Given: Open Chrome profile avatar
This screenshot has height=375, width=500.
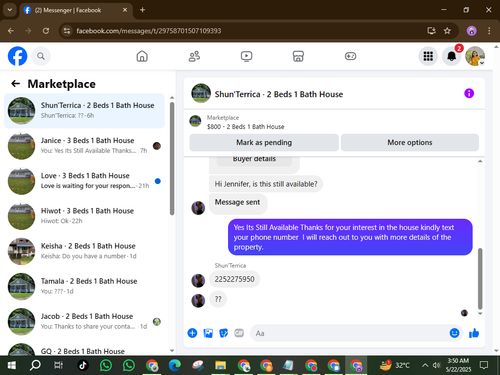Looking at the screenshot, I should (x=471, y=31).
